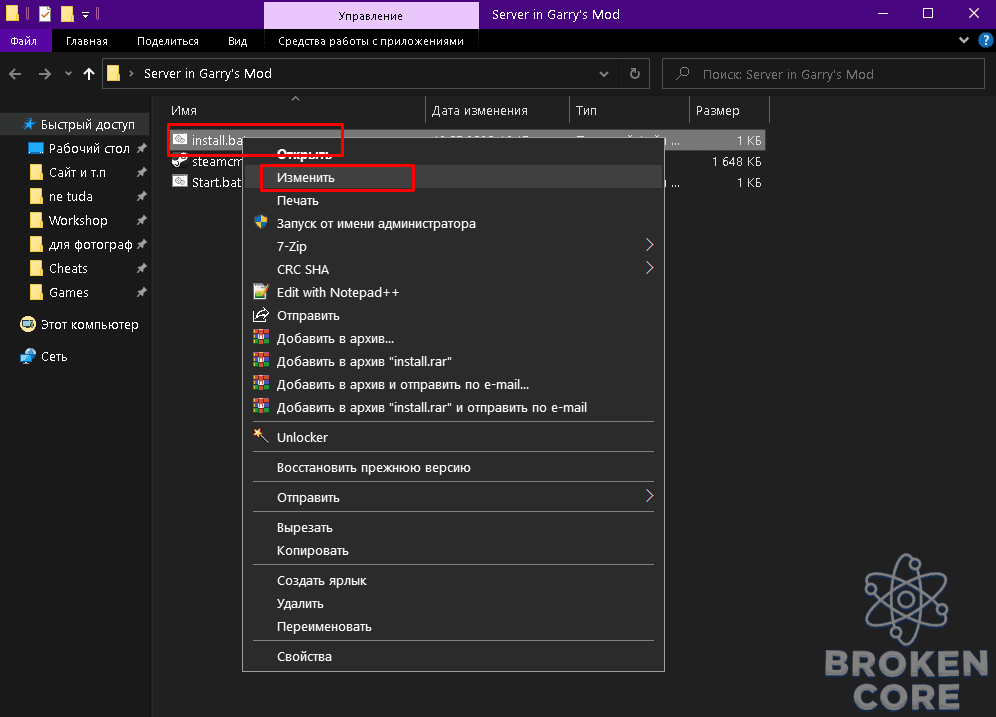Switch to the Вид ribbon tab
996x717 pixels.
pyautogui.click(x=238, y=41)
